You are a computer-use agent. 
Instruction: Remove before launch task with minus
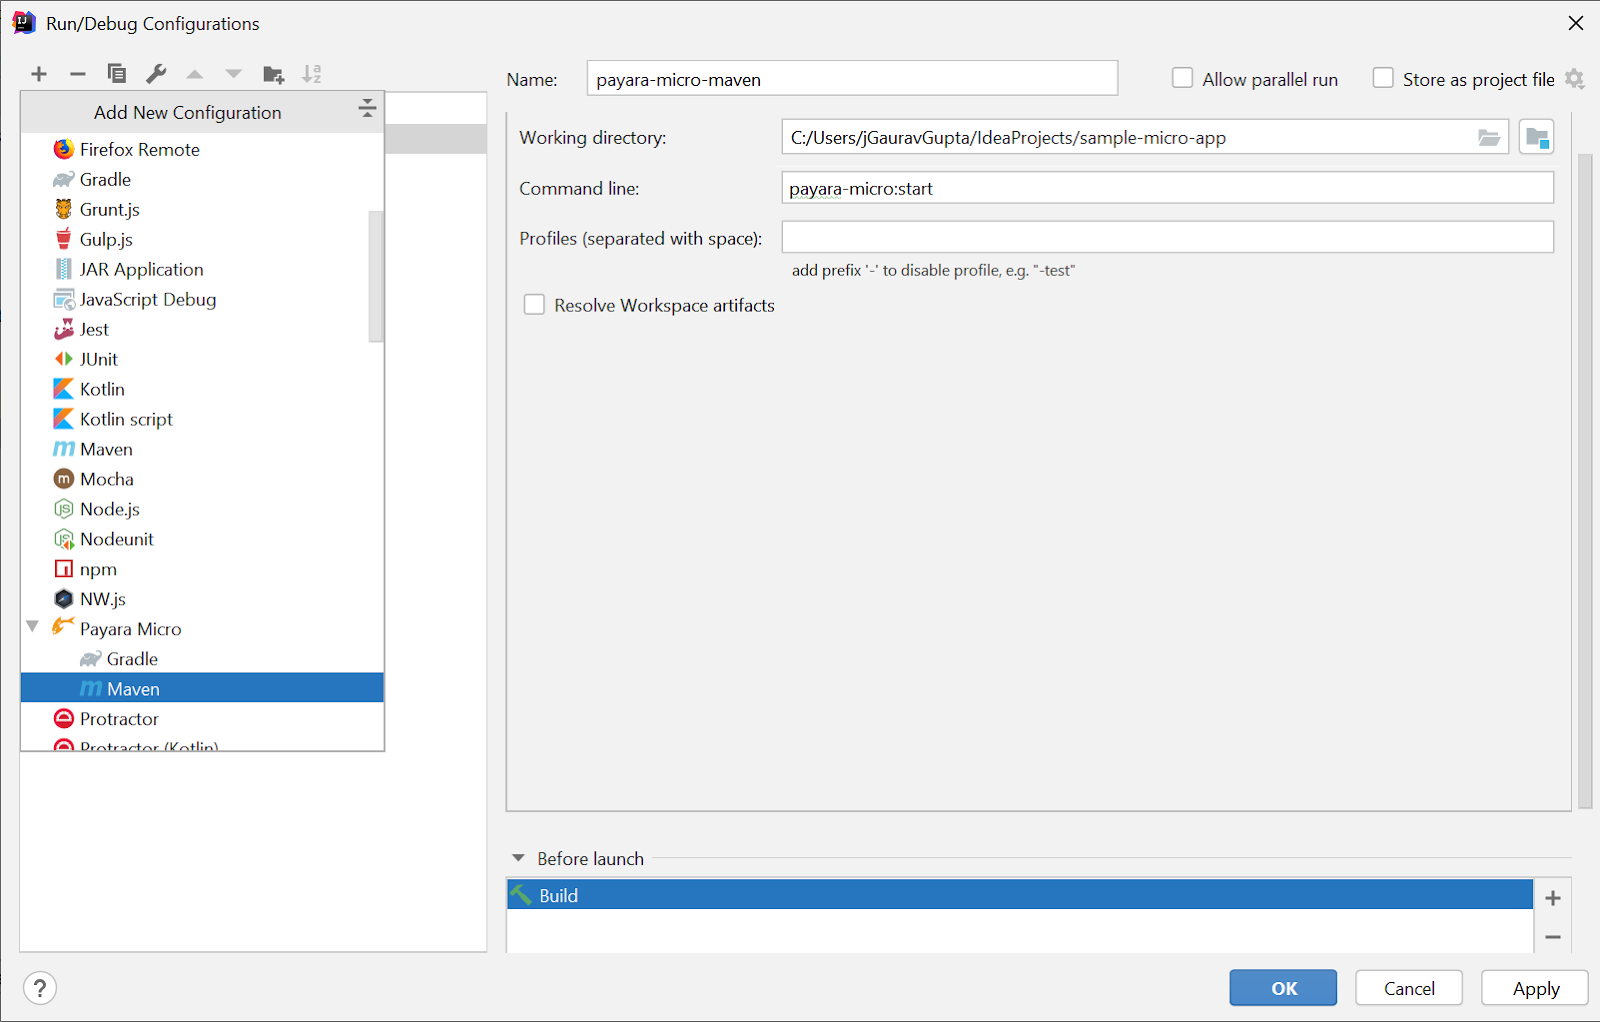pos(1553,937)
